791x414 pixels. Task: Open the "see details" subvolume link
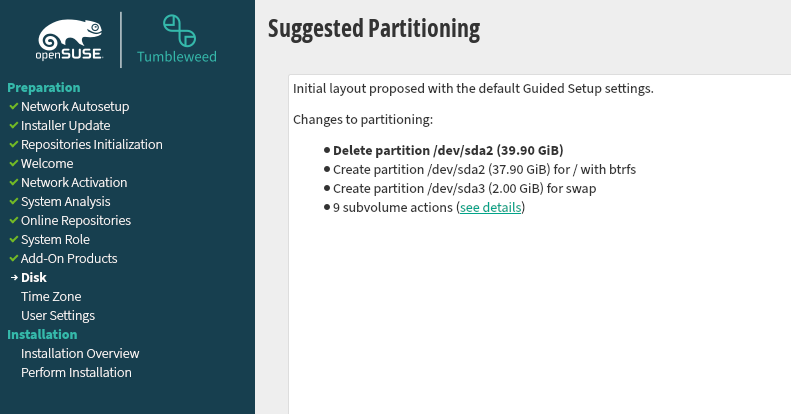pos(490,208)
